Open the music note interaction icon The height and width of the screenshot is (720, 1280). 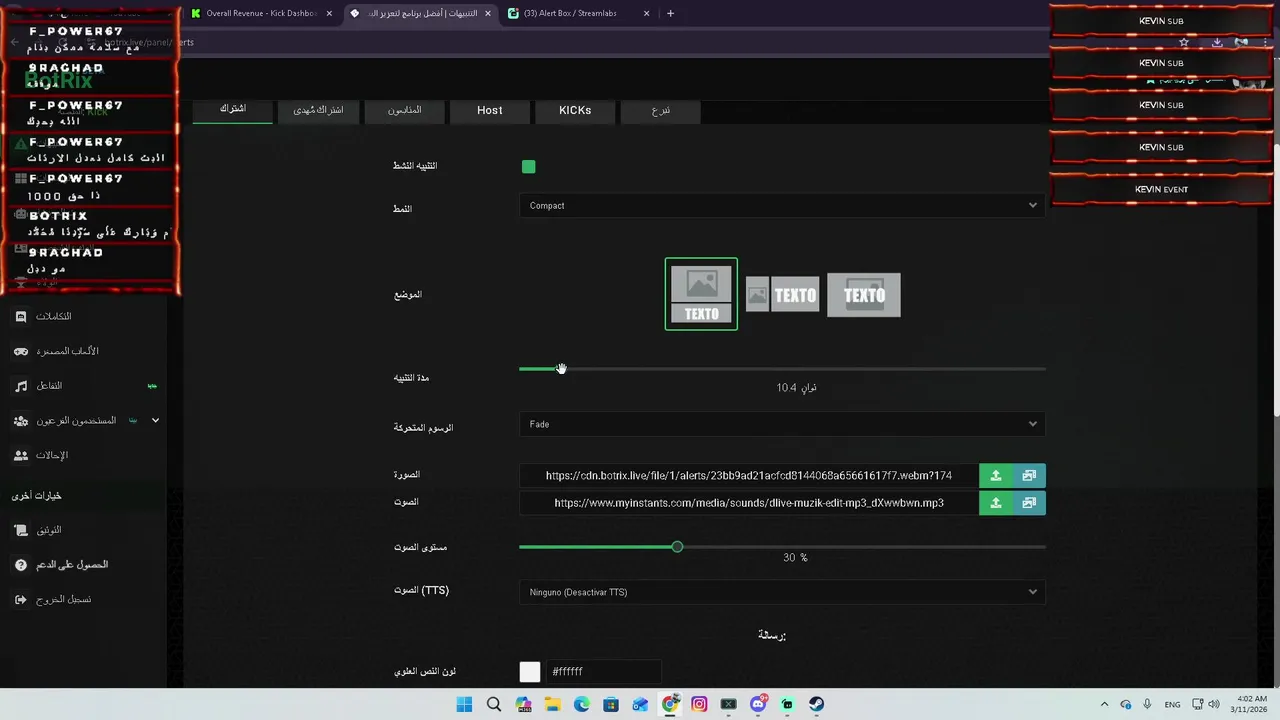[x=21, y=386]
